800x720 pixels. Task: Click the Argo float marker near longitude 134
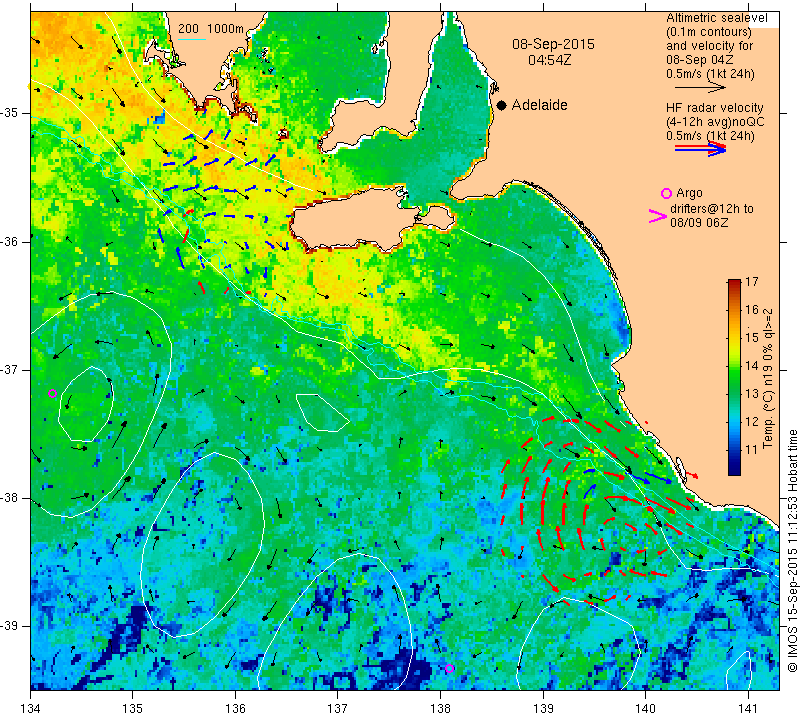(52, 393)
